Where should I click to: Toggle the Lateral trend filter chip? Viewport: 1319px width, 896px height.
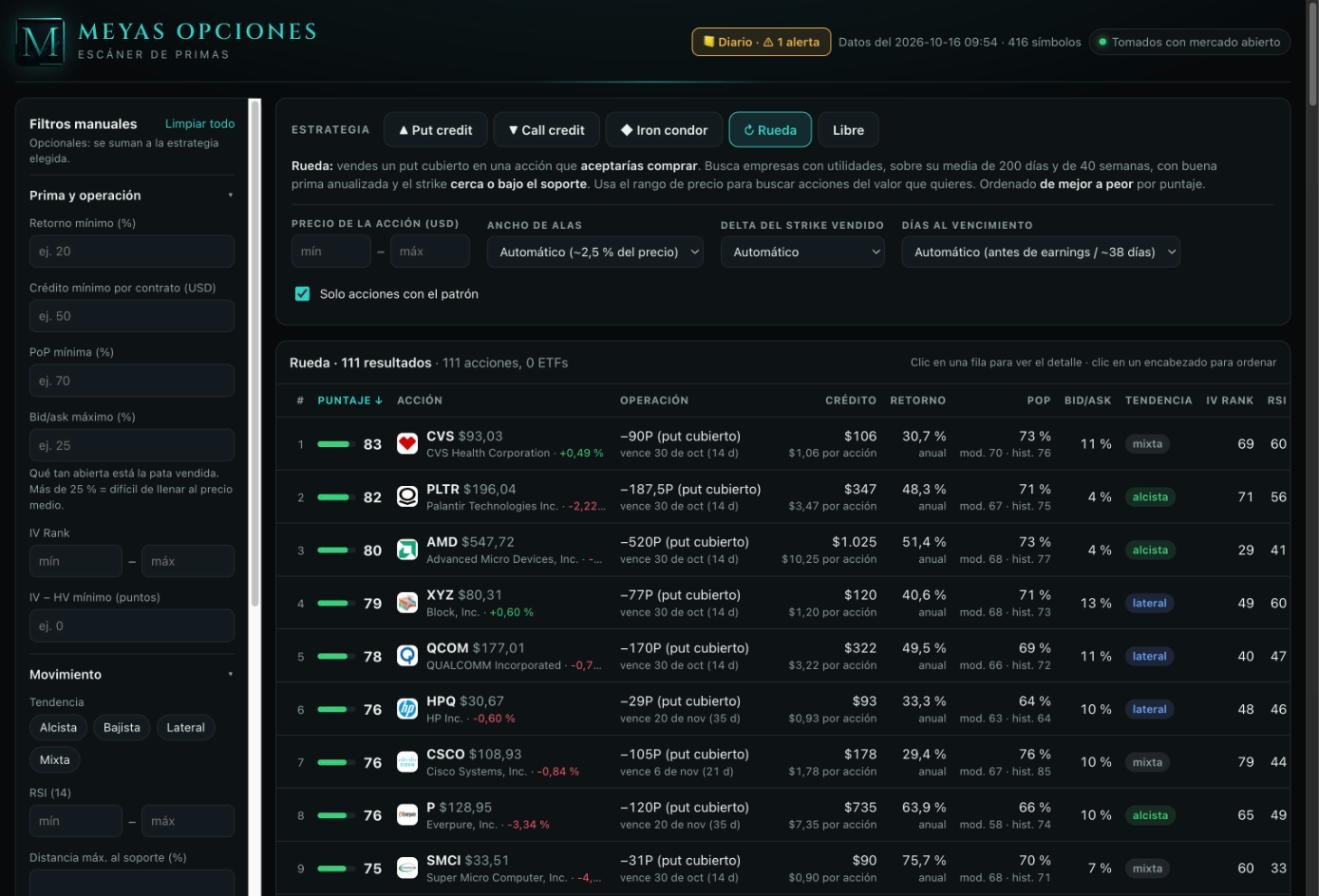[x=186, y=727]
